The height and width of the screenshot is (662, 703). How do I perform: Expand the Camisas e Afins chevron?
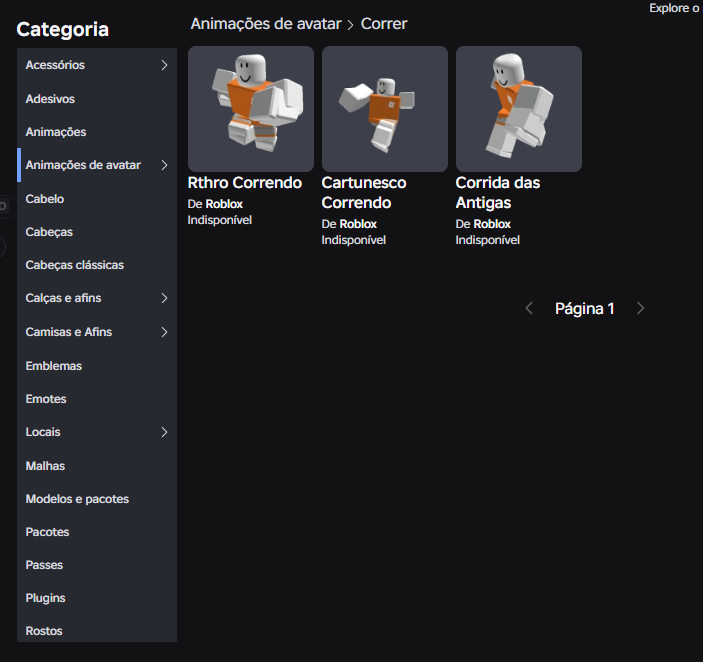point(164,332)
